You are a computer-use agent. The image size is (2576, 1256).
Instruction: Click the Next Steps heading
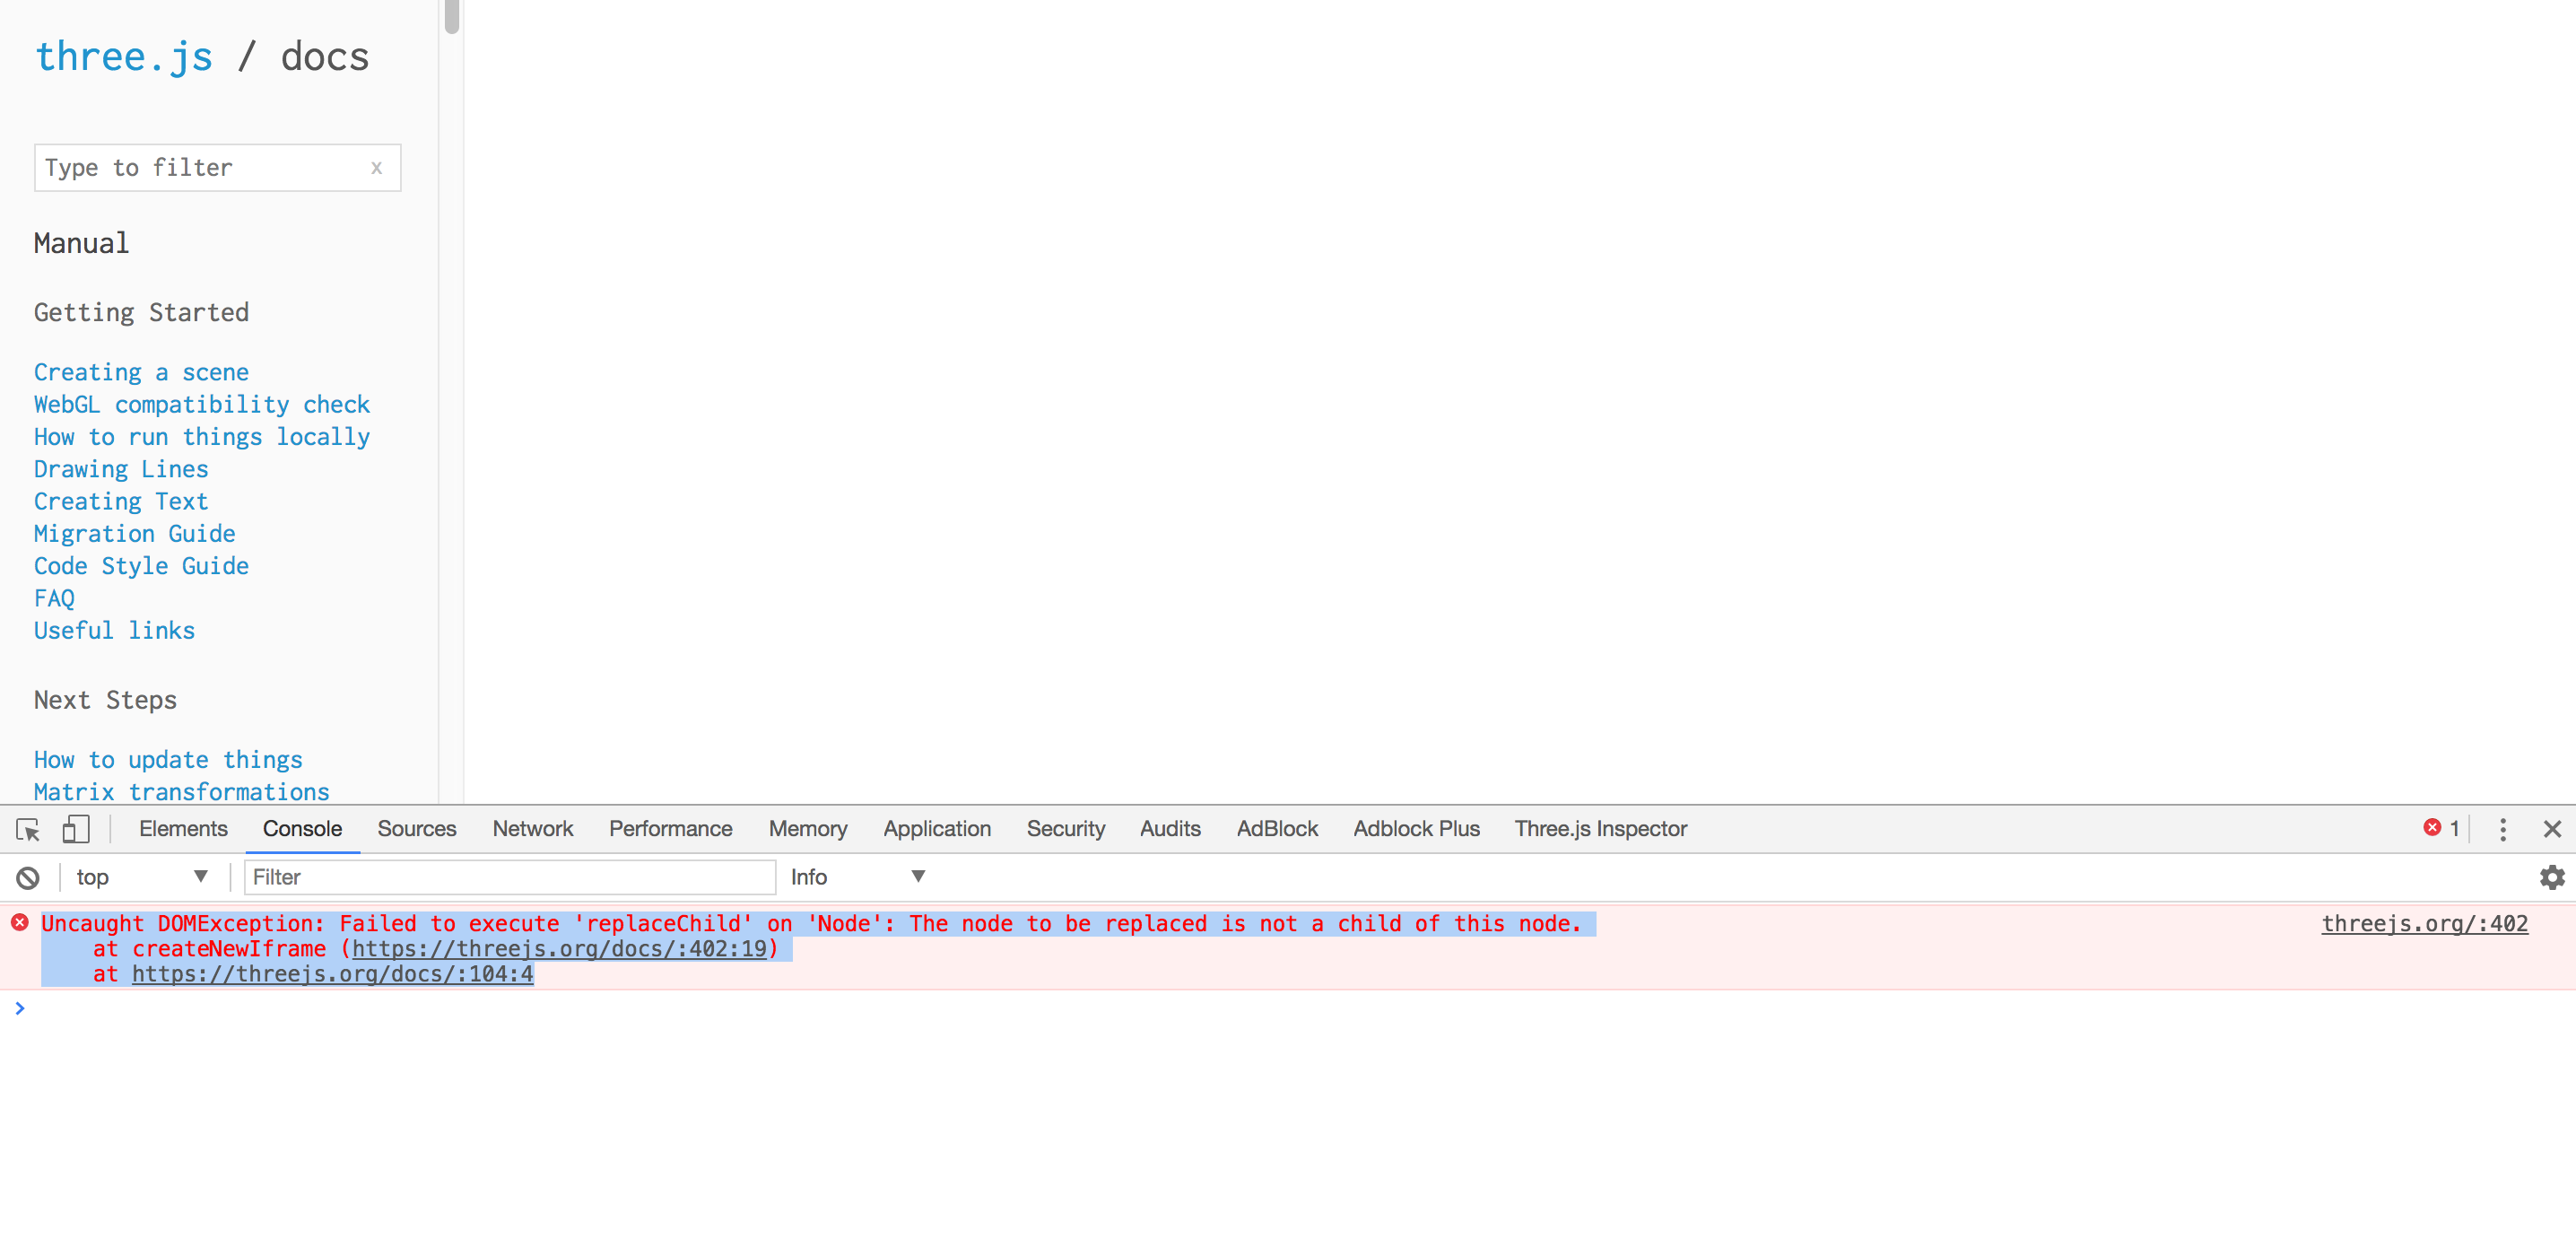point(105,700)
